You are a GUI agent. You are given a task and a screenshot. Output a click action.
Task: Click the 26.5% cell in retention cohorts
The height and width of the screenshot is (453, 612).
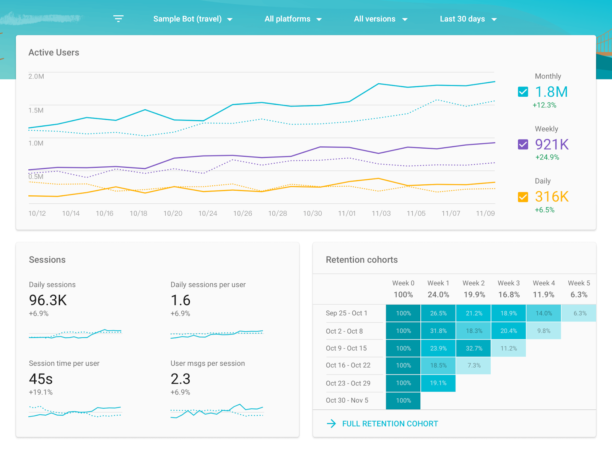[x=437, y=313]
